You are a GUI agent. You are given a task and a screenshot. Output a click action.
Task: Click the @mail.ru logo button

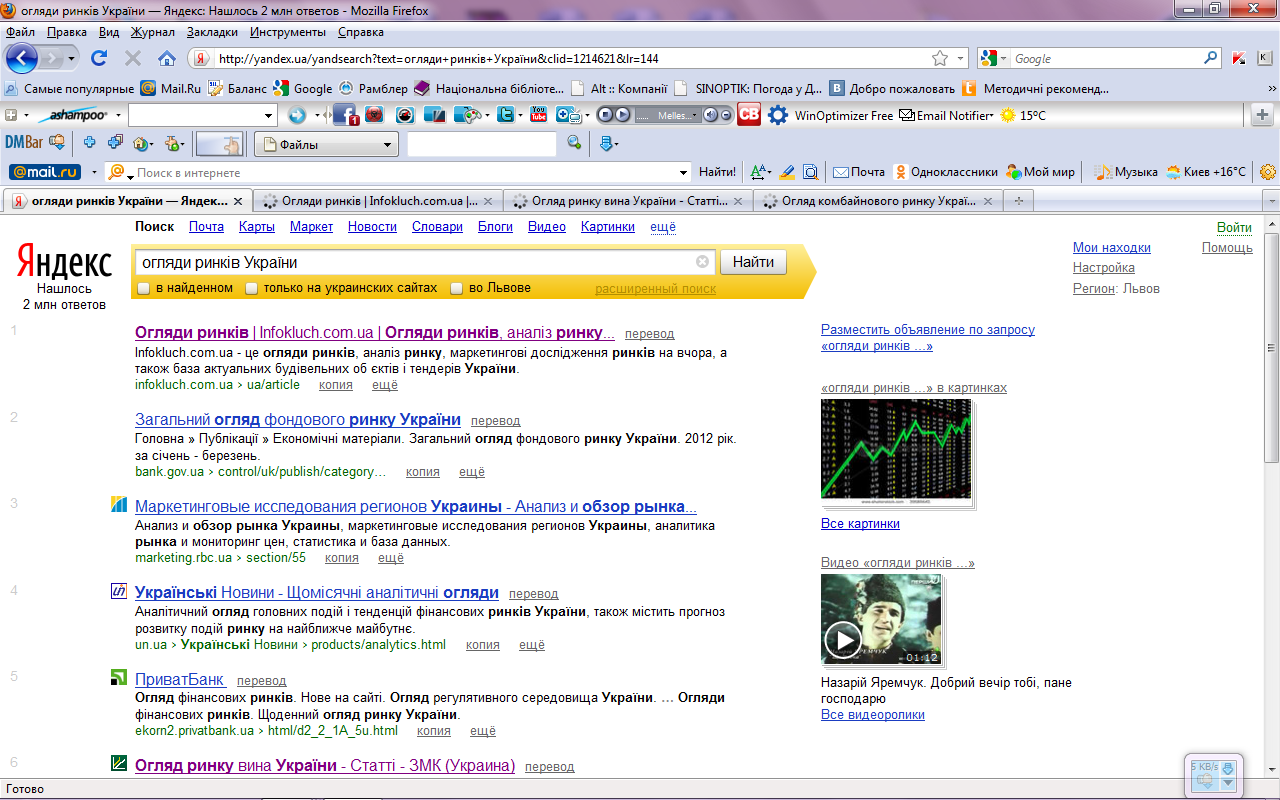pos(45,172)
